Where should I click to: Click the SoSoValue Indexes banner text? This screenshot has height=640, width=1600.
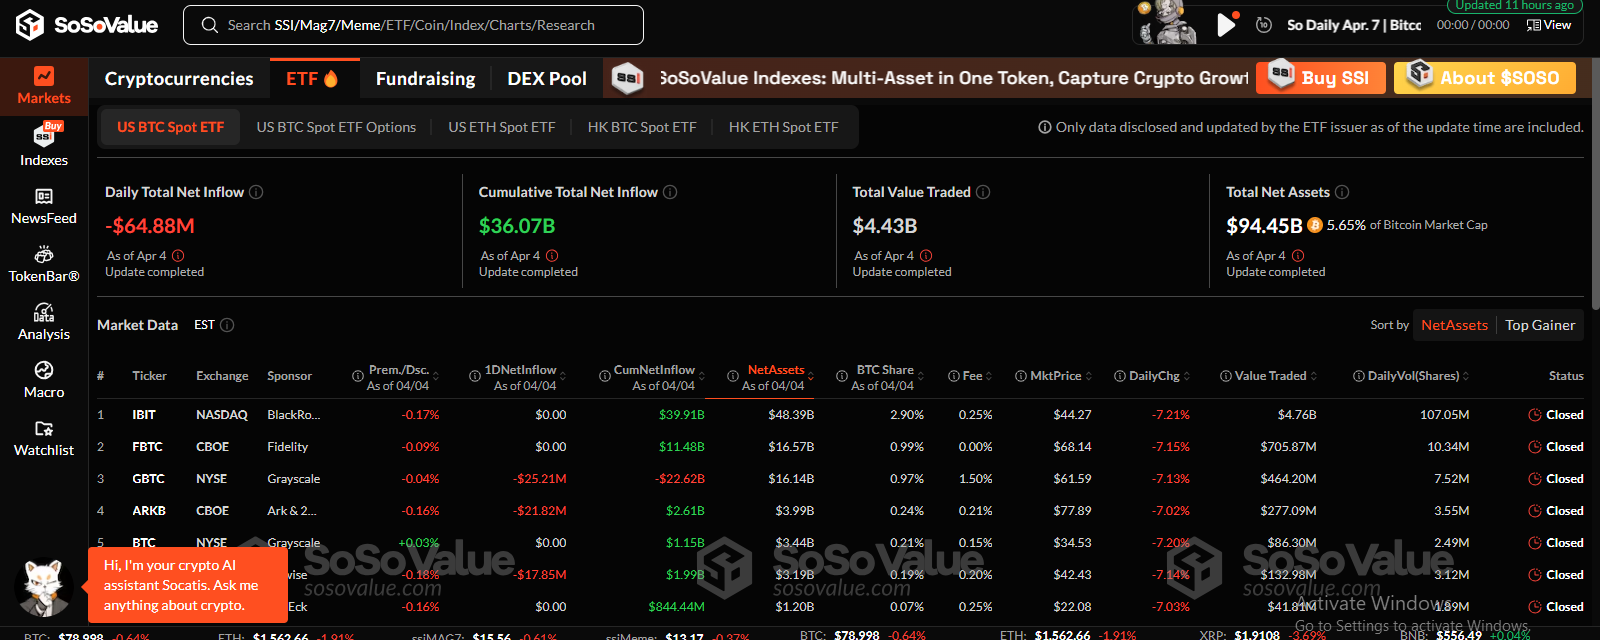(954, 78)
